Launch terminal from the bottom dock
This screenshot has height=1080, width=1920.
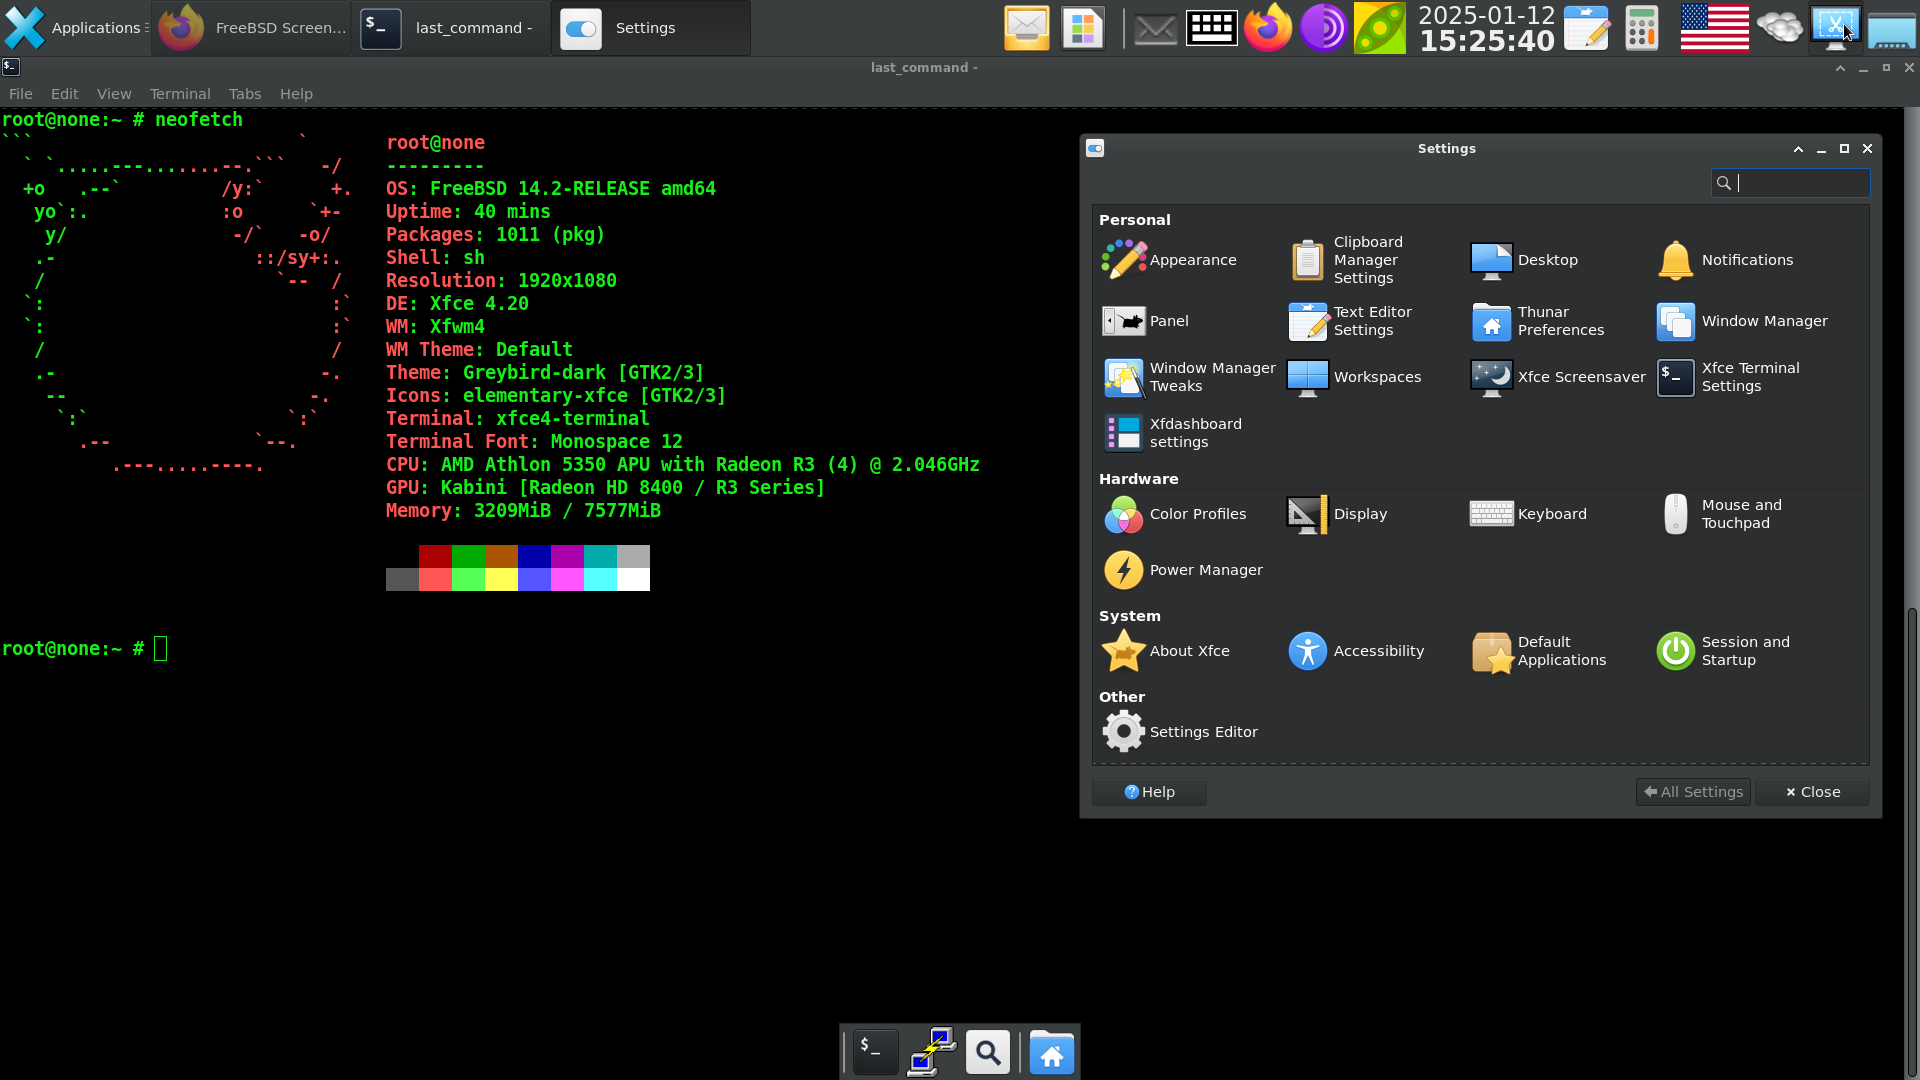pos(875,1052)
